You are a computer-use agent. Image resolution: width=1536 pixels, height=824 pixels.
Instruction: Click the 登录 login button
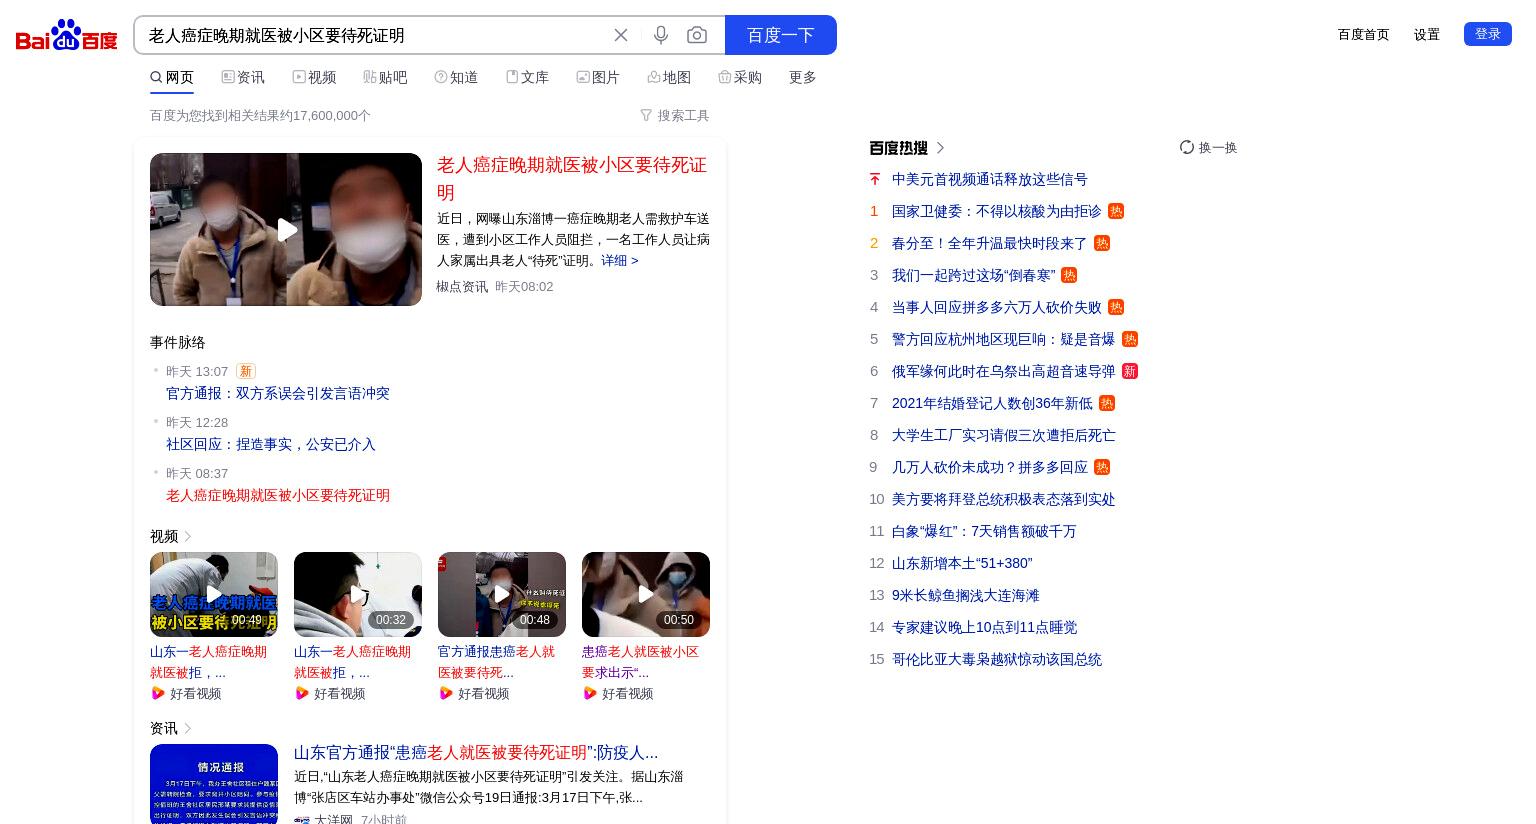click(1488, 34)
